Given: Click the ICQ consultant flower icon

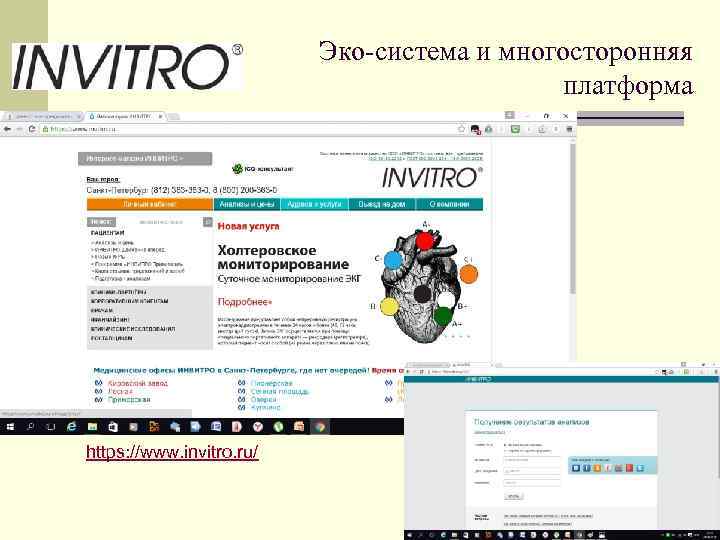Looking at the screenshot, I should 237,169.
